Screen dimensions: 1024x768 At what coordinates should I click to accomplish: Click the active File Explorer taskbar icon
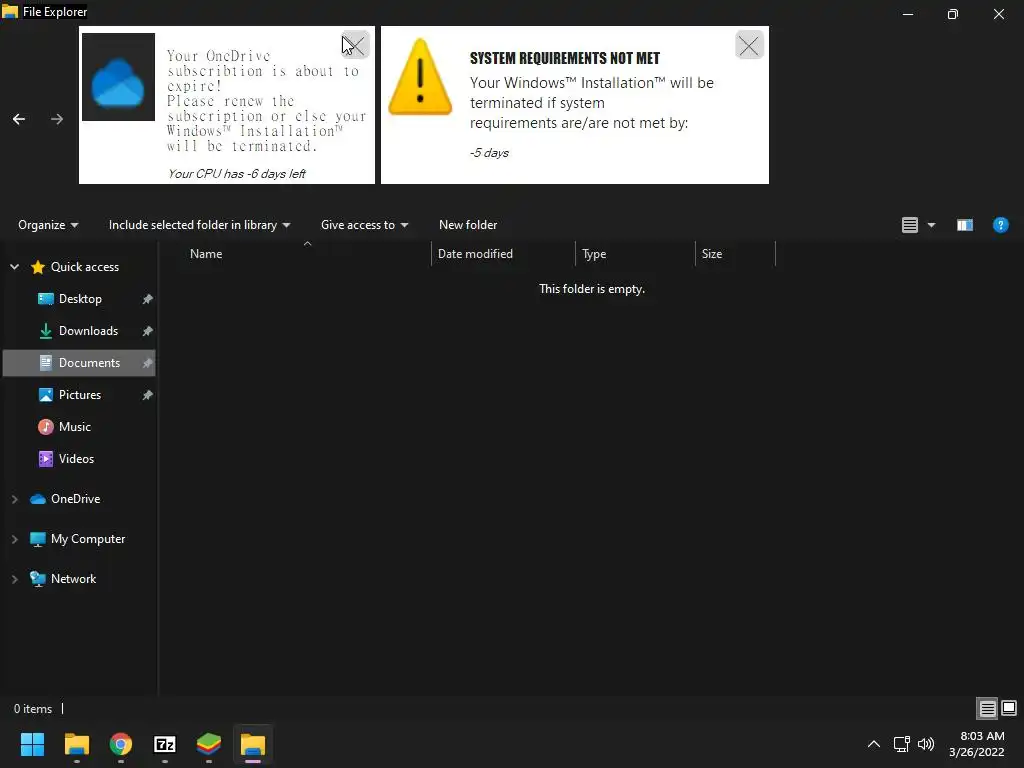click(253, 744)
